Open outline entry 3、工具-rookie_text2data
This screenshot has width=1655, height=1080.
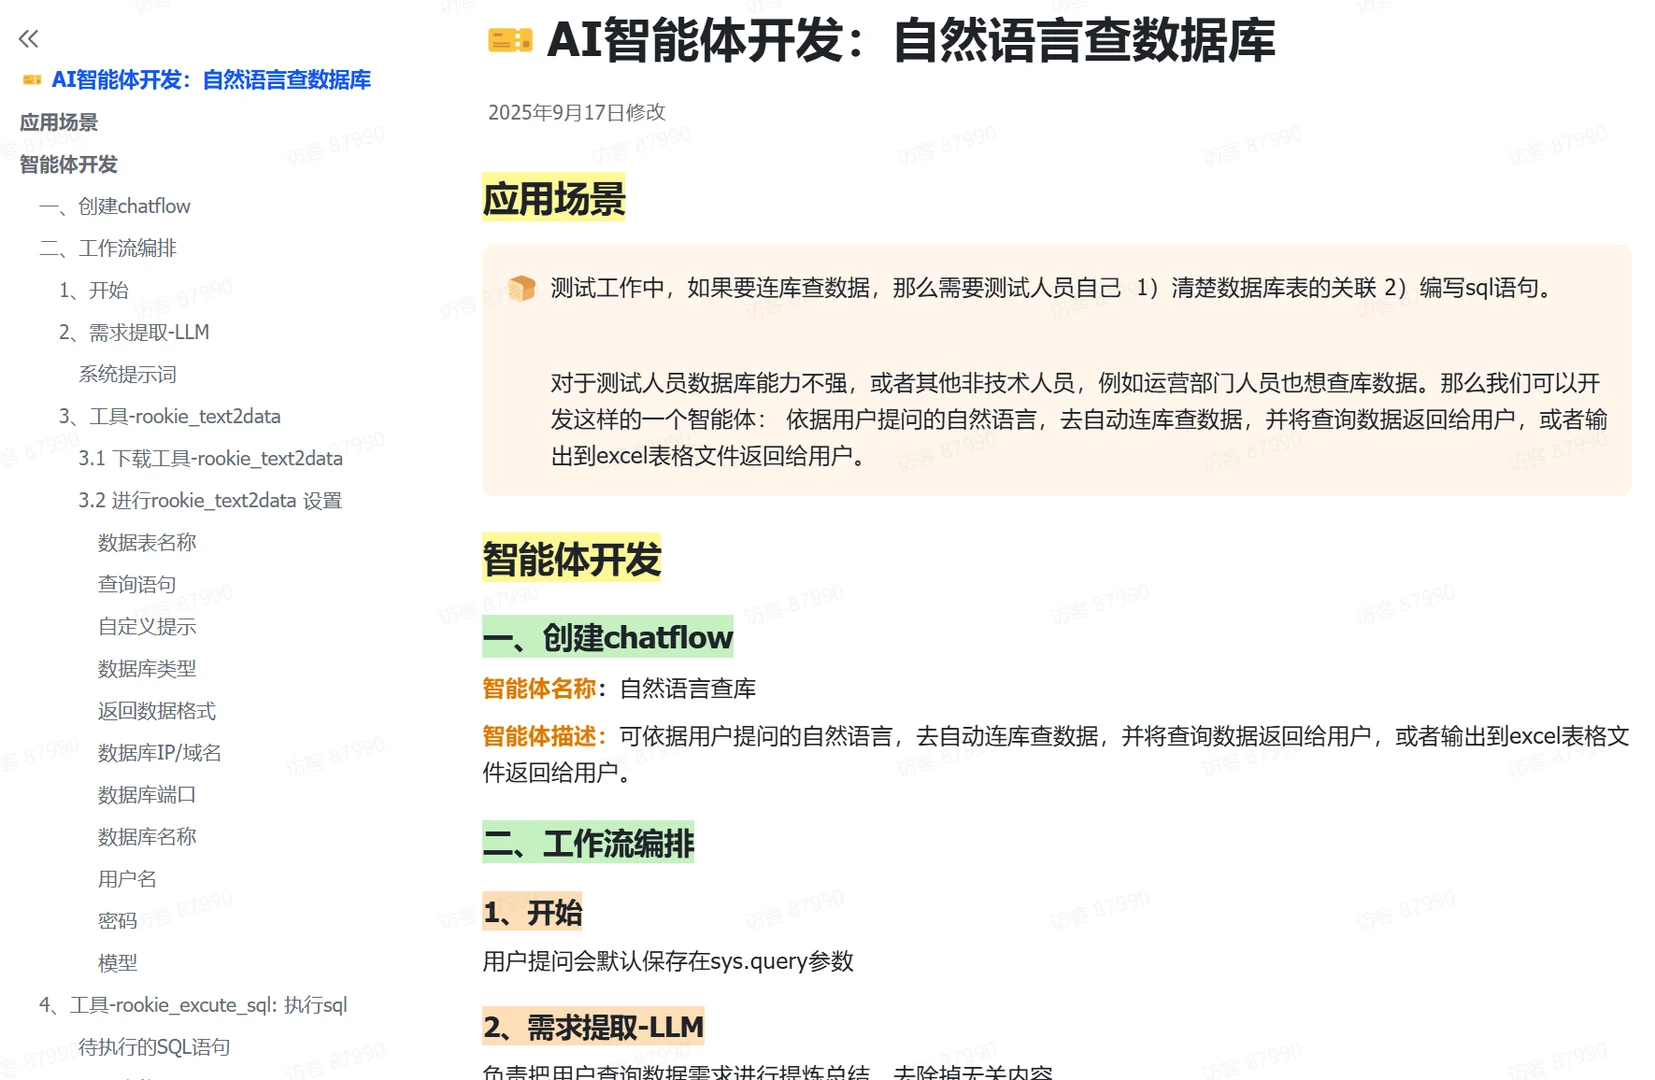point(170,416)
